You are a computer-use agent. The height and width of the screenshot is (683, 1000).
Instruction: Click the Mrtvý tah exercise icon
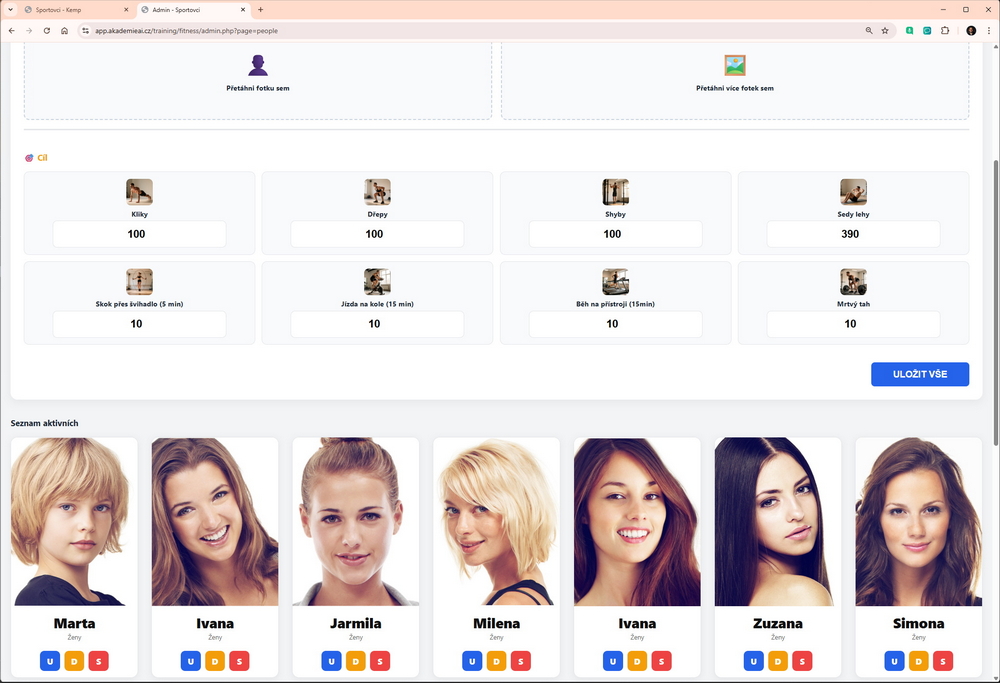click(x=853, y=282)
